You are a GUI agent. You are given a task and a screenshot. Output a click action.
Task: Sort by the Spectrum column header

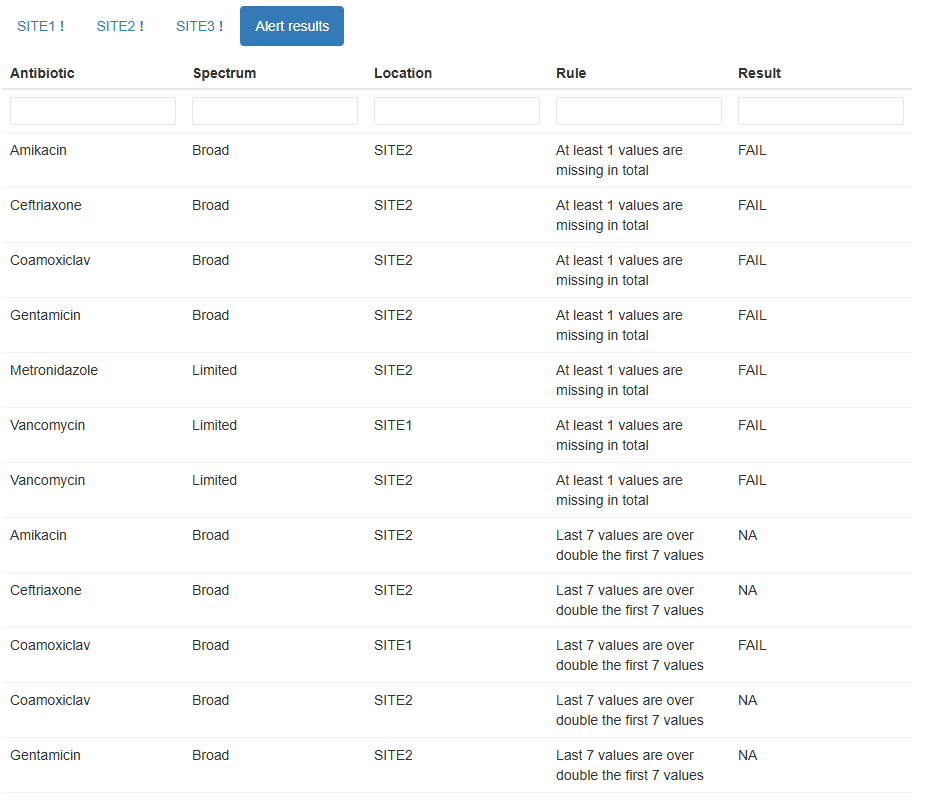pyautogui.click(x=224, y=73)
